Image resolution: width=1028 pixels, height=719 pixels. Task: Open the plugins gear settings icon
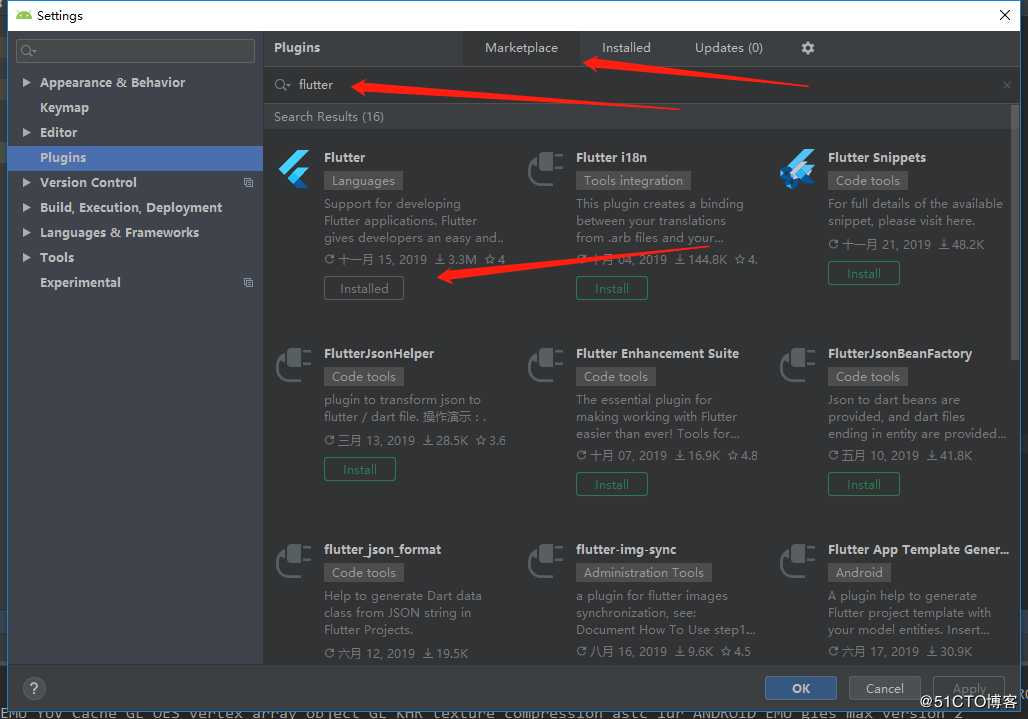point(808,48)
